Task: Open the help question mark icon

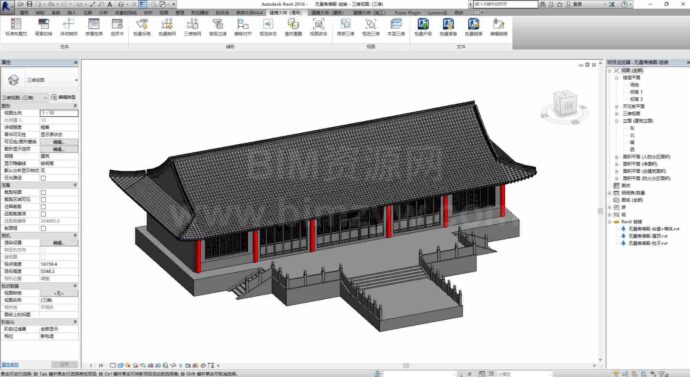Action: (x=624, y=4)
